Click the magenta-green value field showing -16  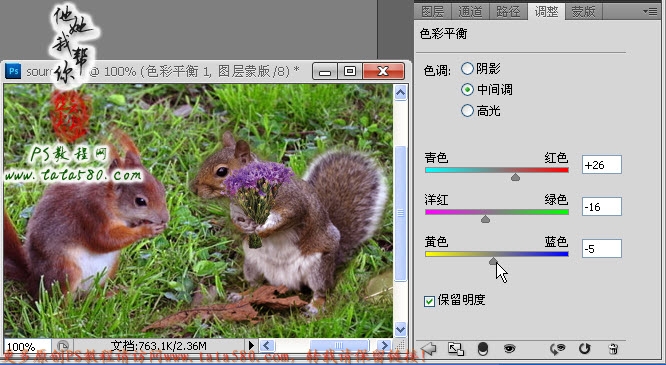pos(601,207)
